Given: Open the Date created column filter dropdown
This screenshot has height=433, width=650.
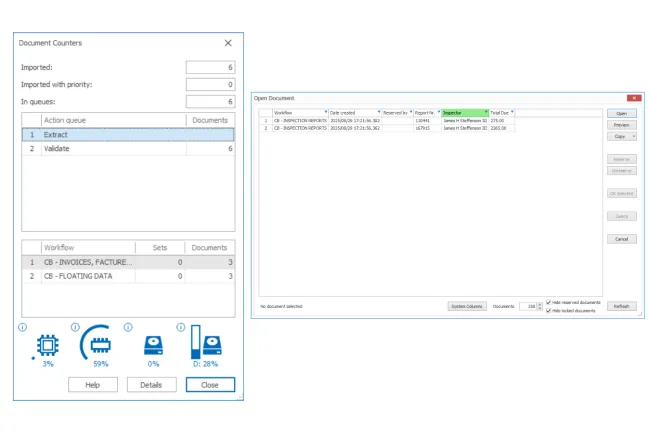Looking at the screenshot, I should tap(378, 112).
